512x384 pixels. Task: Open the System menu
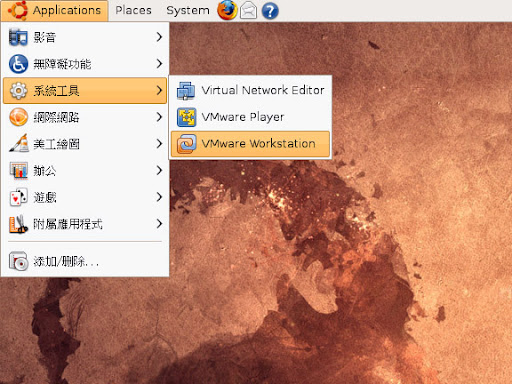[x=188, y=10]
